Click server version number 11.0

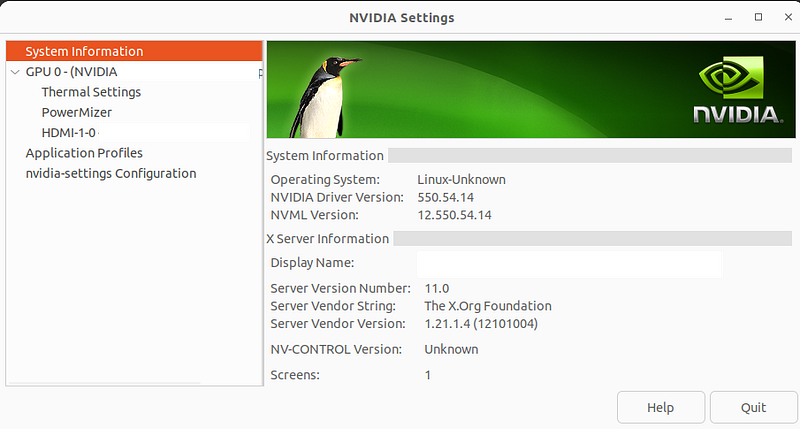coord(437,288)
